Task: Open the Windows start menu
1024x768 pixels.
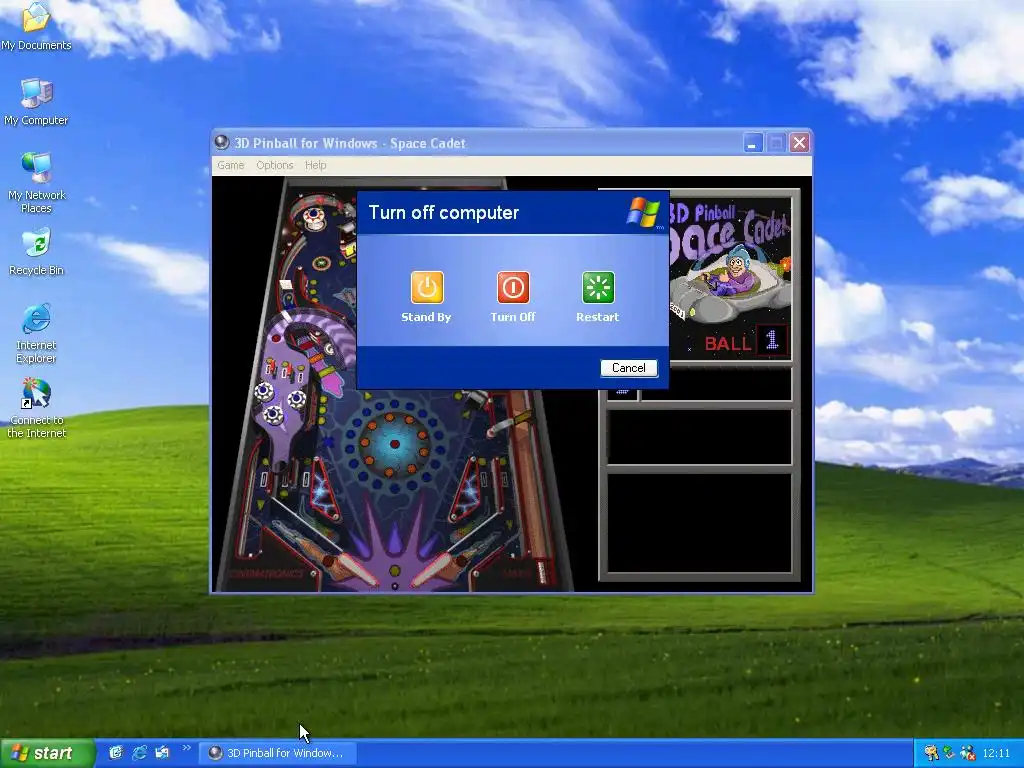Action: (x=47, y=753)
